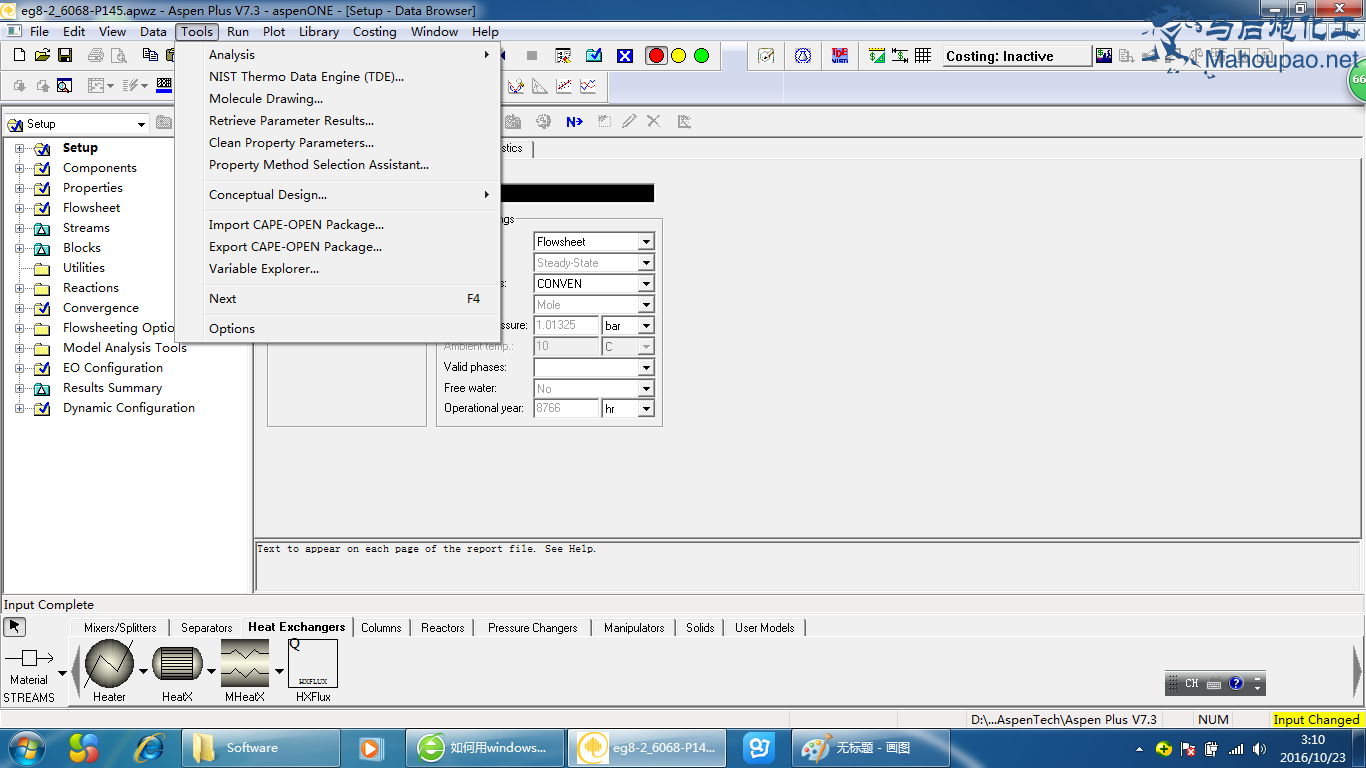Choose Variable Explorer menu item
Image resolution: width=1366 pixels, height=768 pixels.
click(338, 269)
